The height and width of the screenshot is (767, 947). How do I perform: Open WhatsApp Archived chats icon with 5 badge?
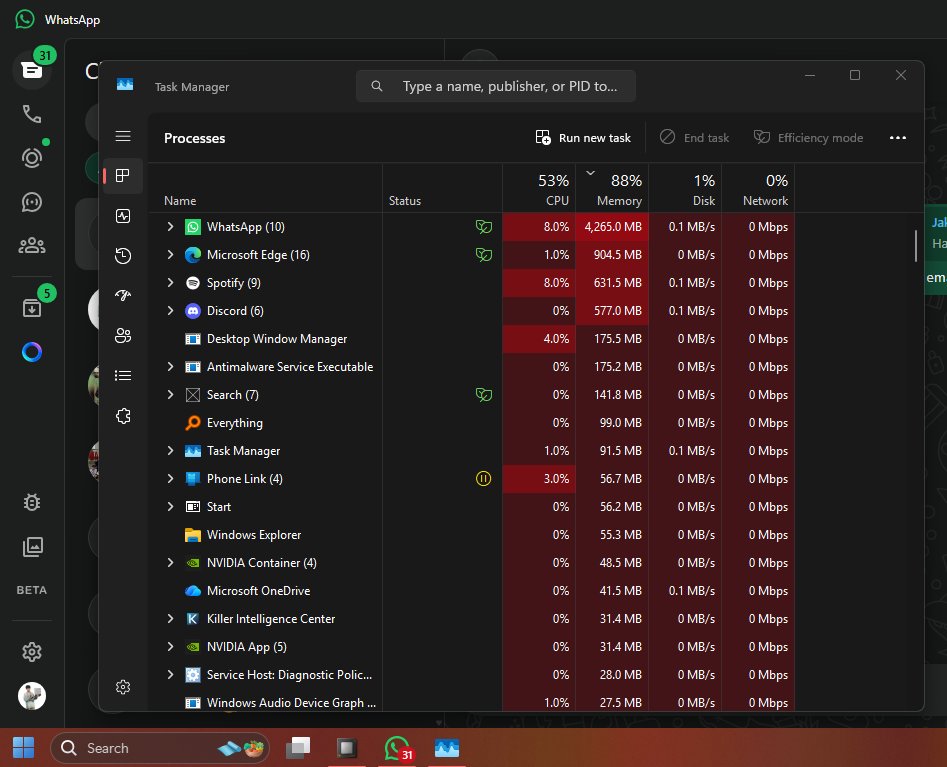click(x=32, y=307)
